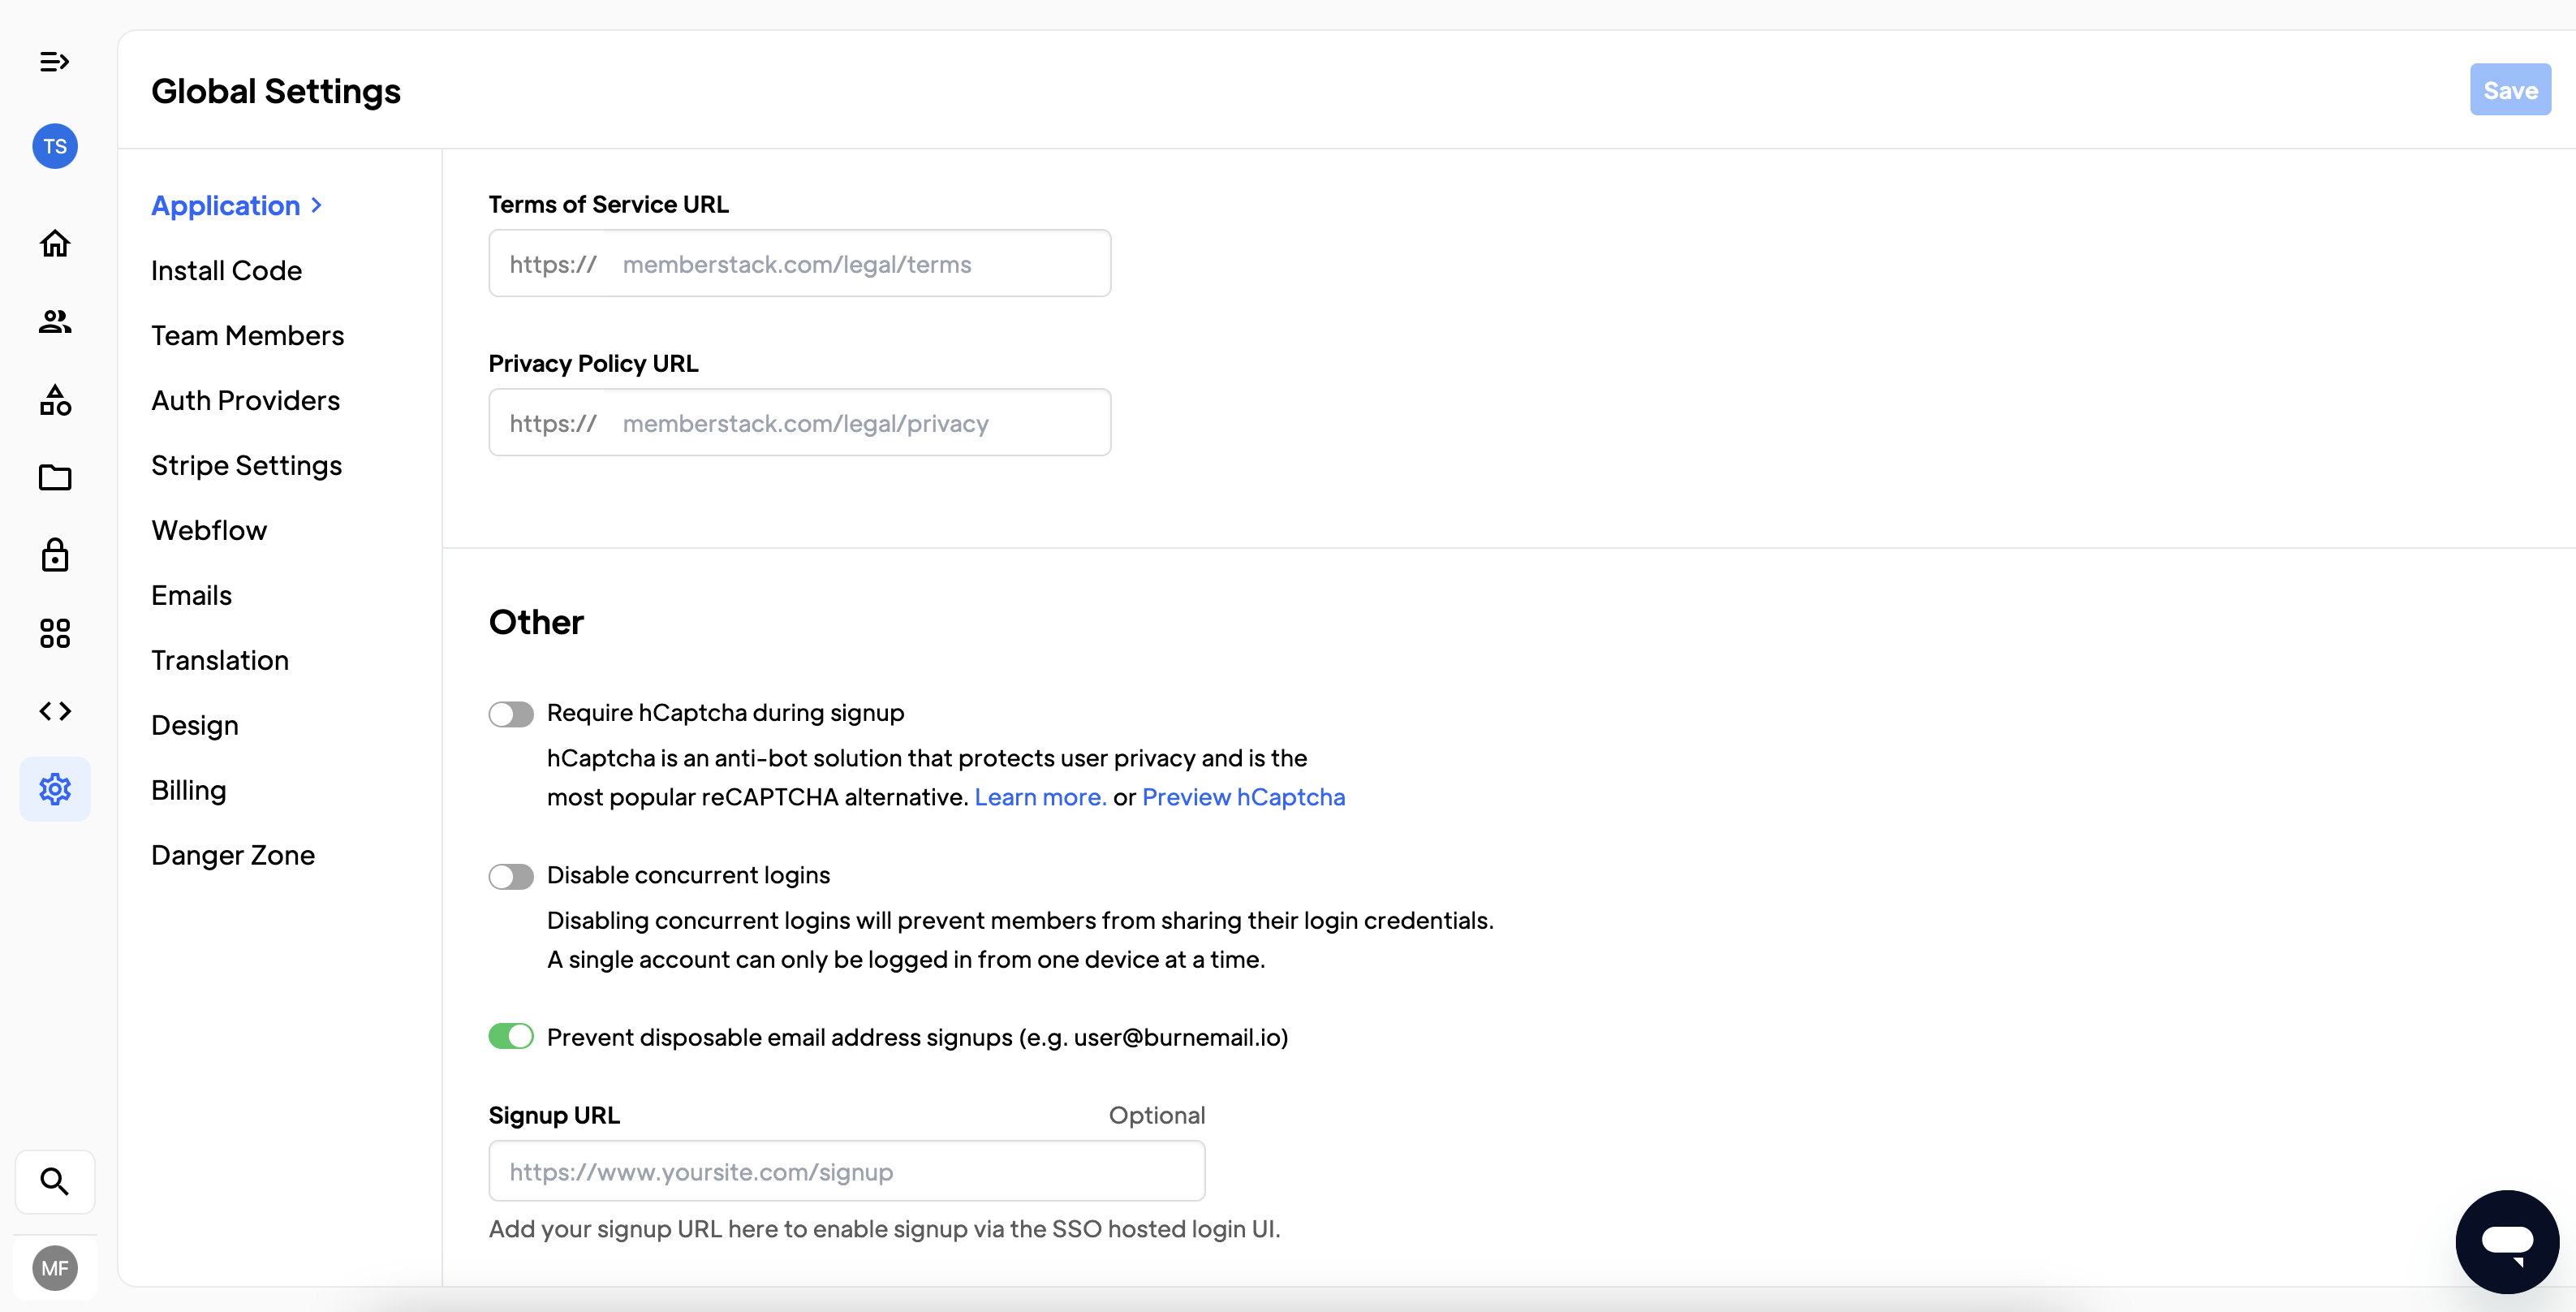The width and height of the screenshot is (2576, 1312).
Task: Enable Require hCaptcha during signup toggle
Action: coord(511,713)
